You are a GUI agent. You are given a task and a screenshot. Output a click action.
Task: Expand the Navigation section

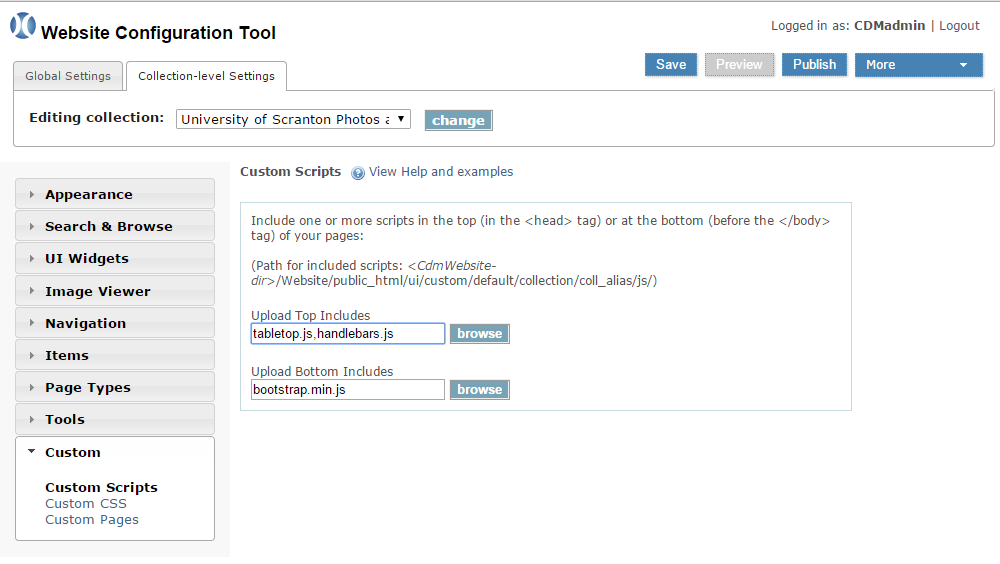115,323
